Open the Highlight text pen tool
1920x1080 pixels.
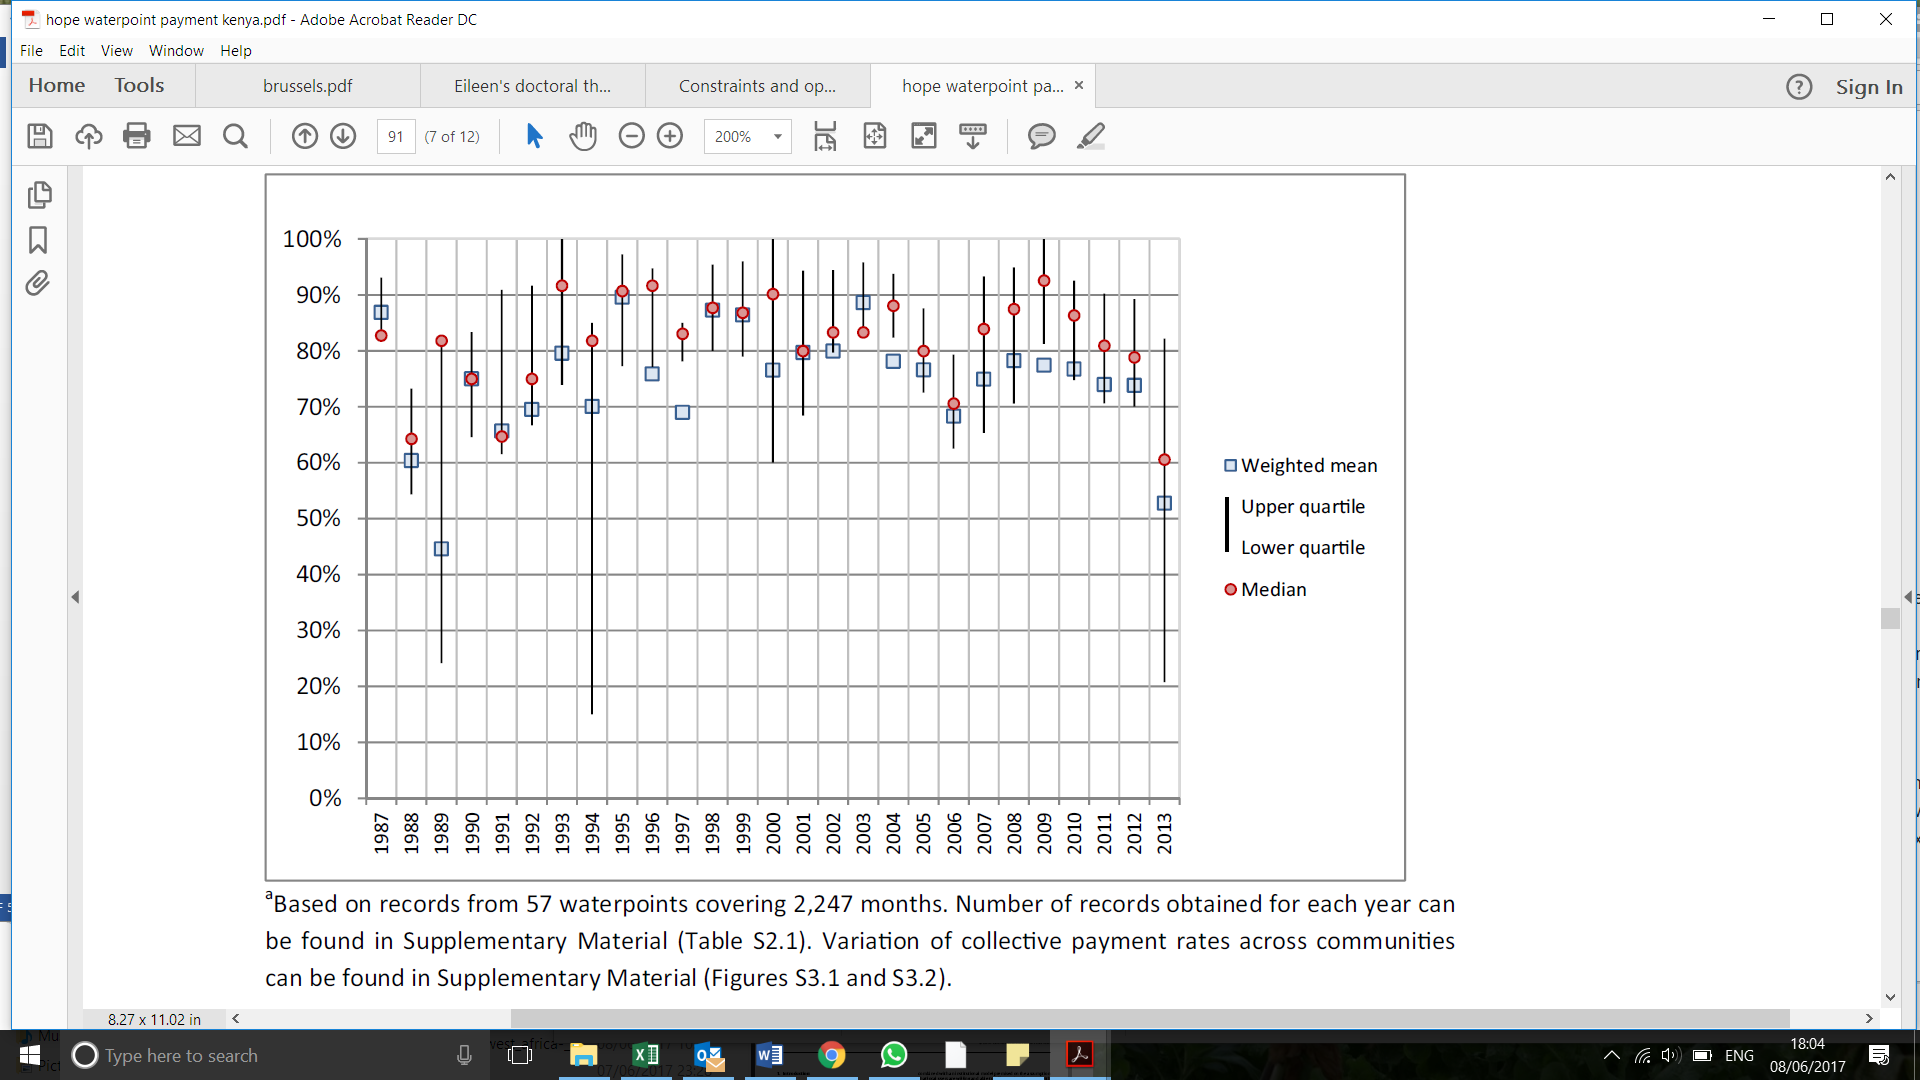click(1091, 136)
